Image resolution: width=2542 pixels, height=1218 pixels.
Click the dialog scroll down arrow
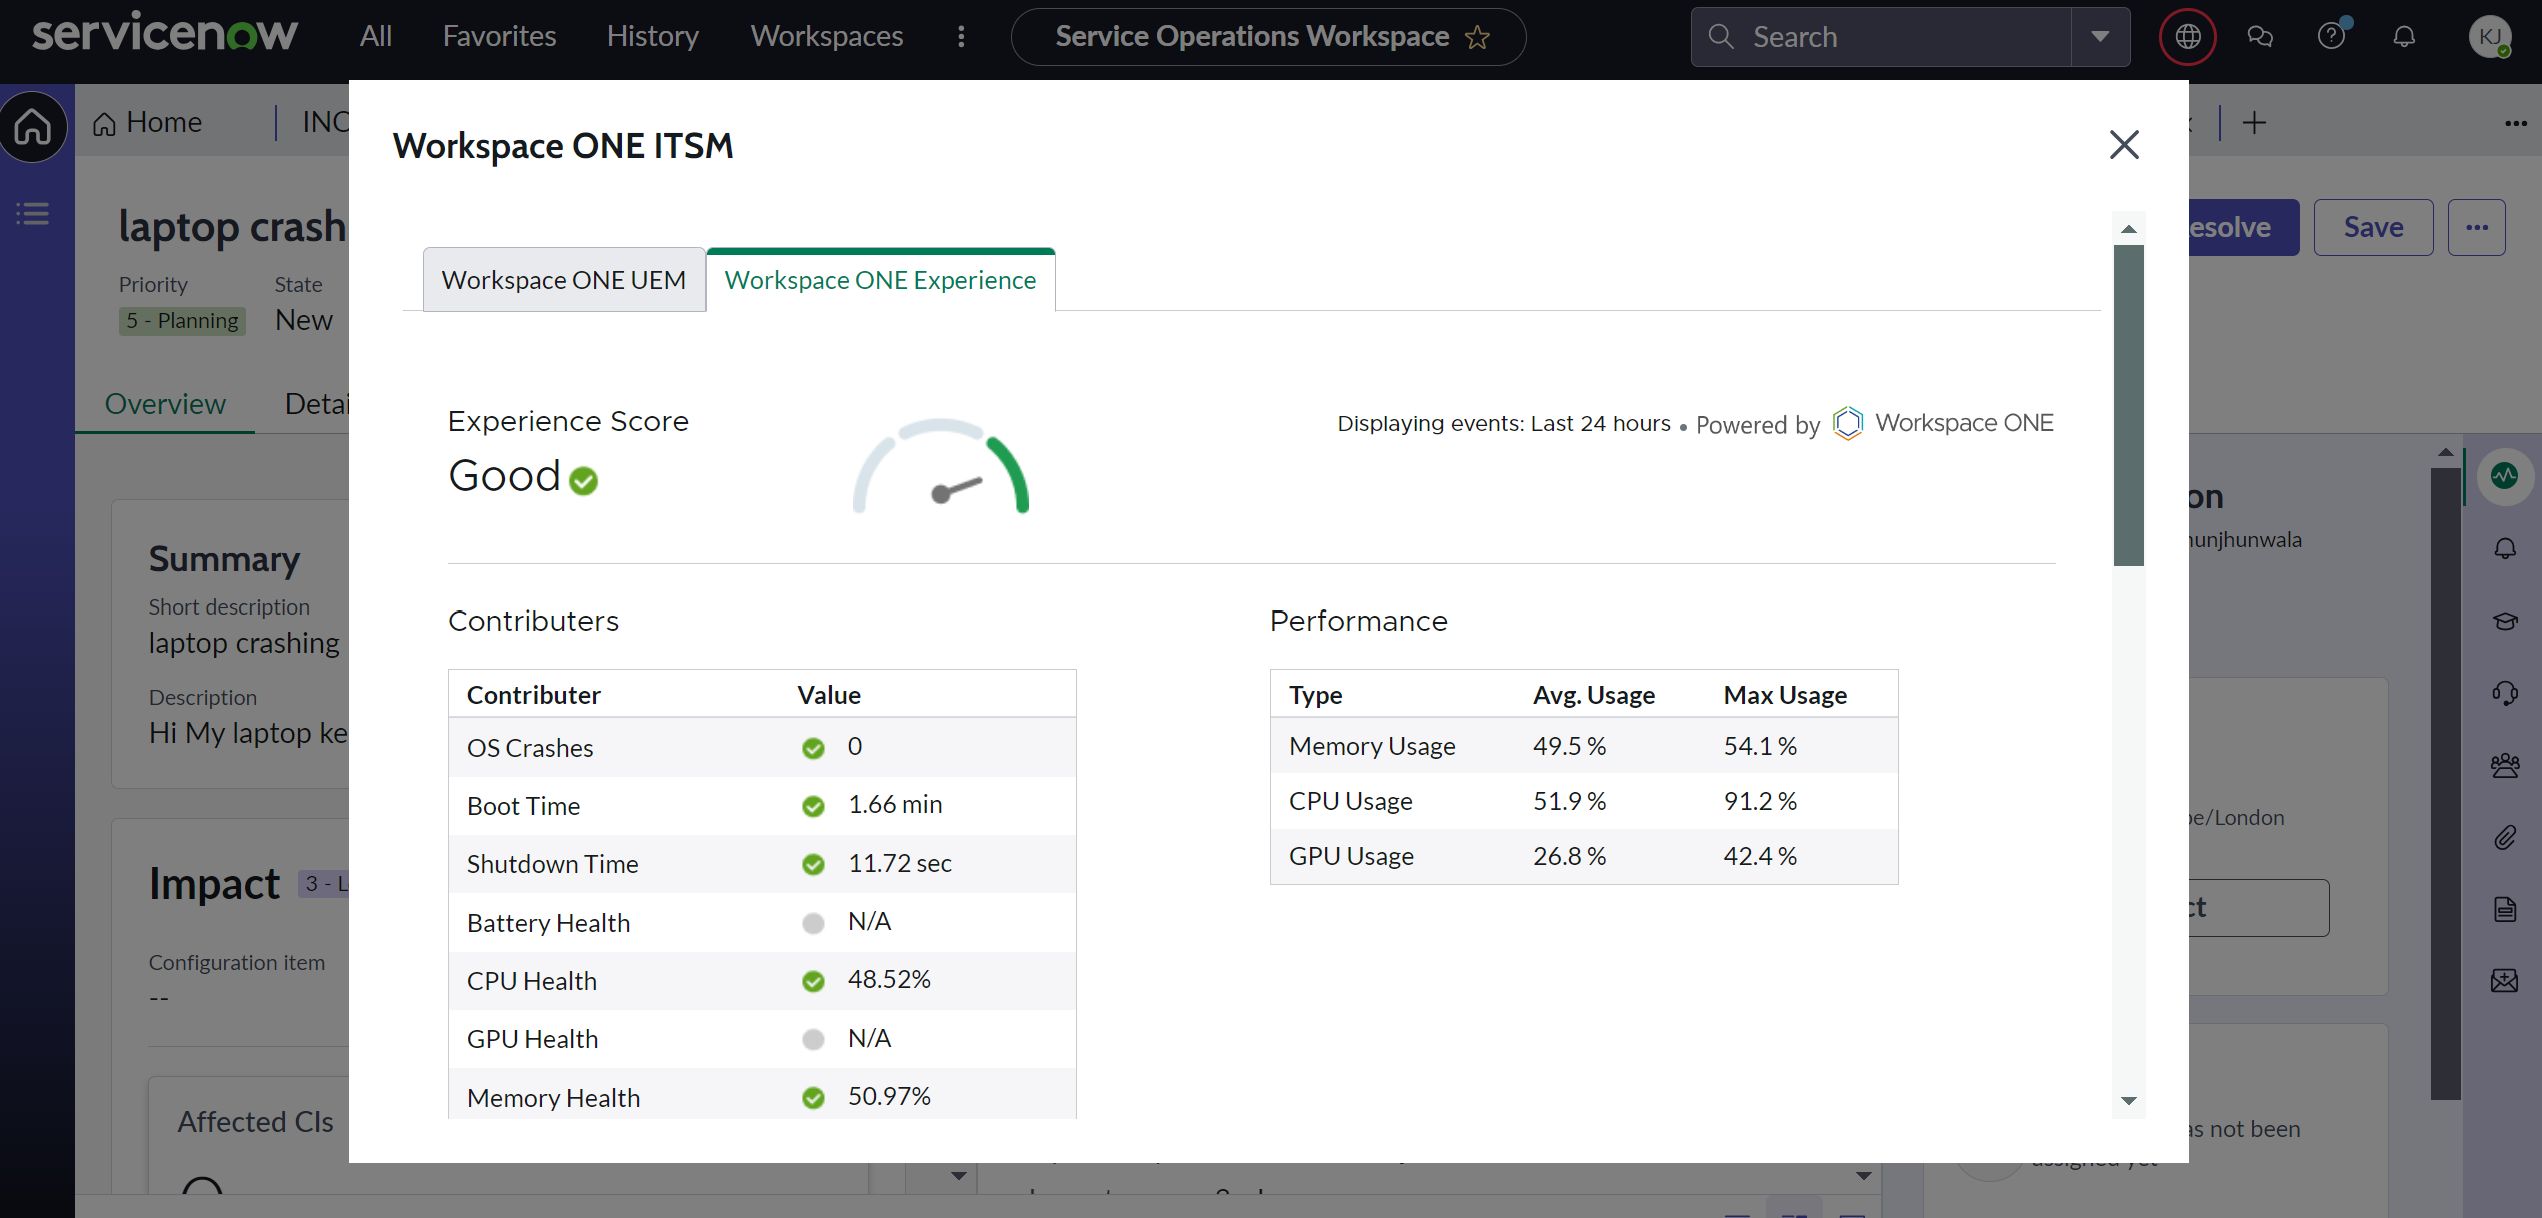coord(2129,1101)
